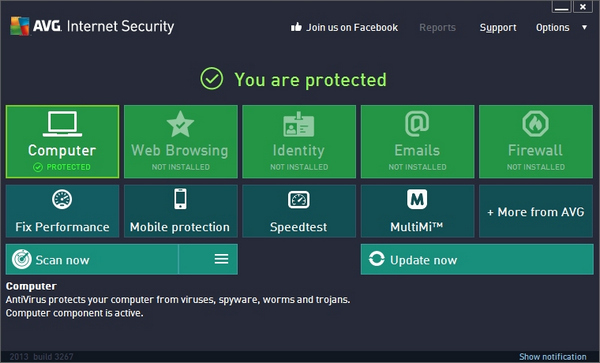600x363 pixels.
Task: Click the Scan now radar icon
Action: coord(21,259)
